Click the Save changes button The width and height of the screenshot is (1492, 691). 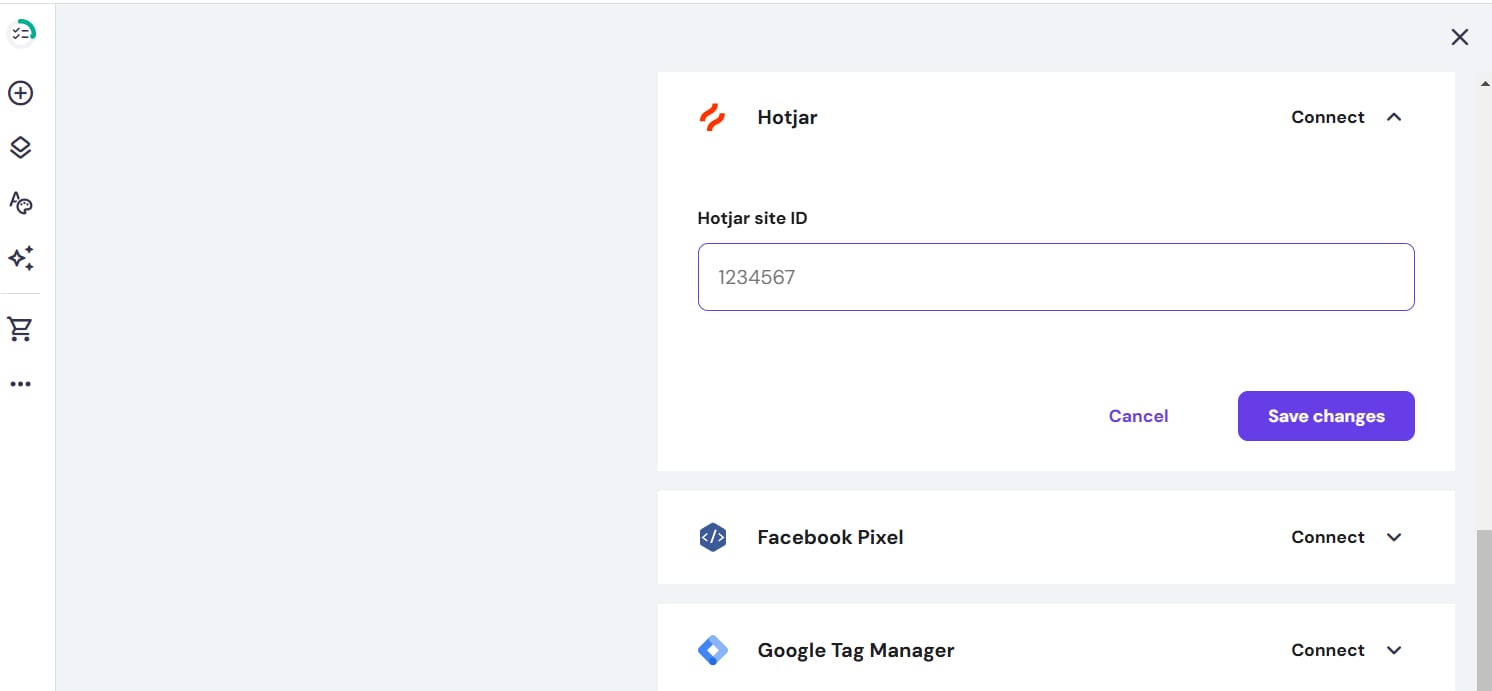[1326, 416]
